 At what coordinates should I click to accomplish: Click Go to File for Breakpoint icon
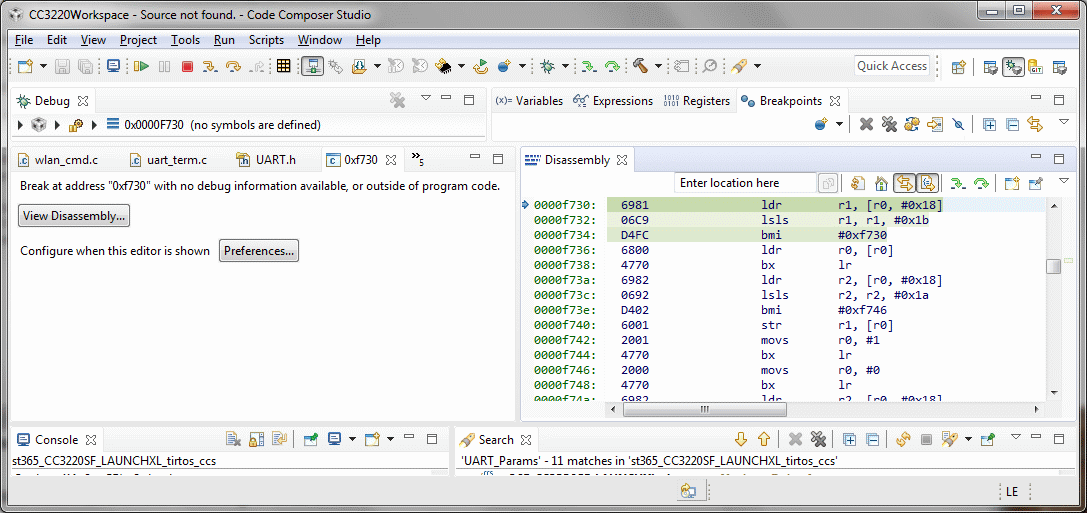tap(936, 124)
